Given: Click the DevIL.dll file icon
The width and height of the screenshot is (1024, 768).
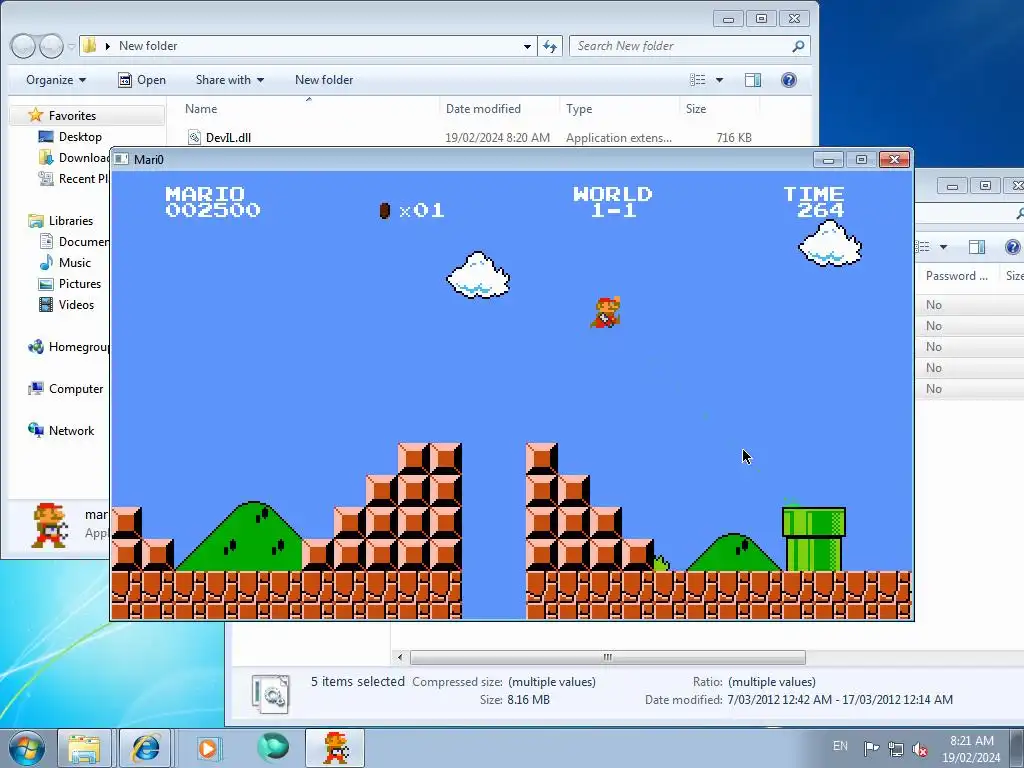Looking at the screenshot, I should 194,137.
